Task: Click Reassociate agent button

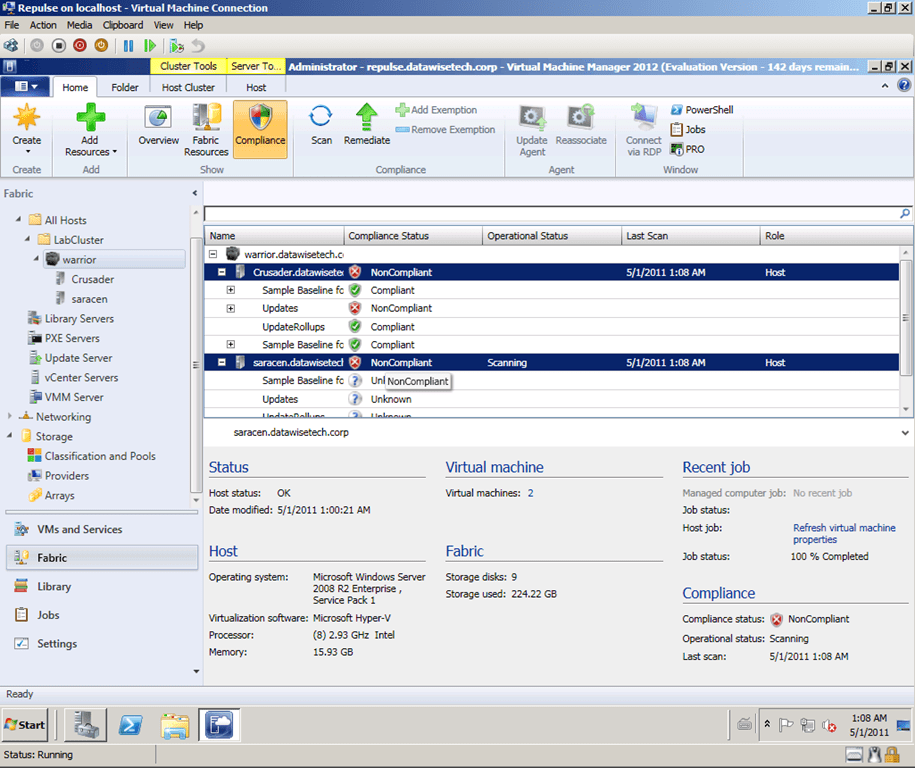Action: pyautogui.click(x=581, y=125)
